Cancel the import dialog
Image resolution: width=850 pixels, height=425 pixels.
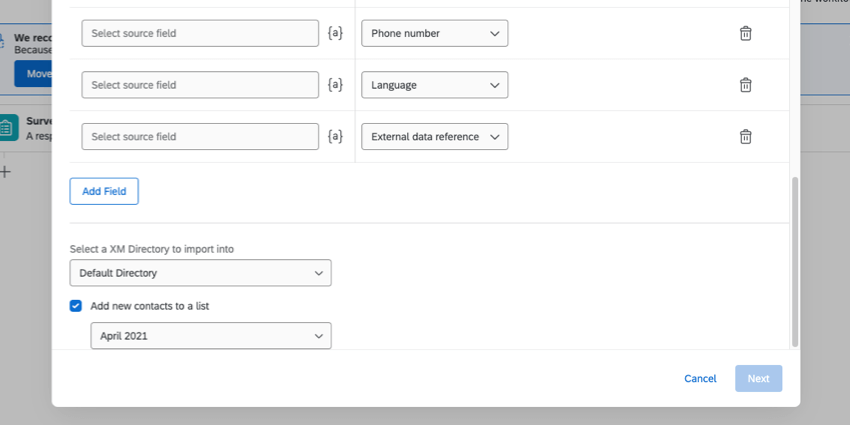tap(700, 379)
